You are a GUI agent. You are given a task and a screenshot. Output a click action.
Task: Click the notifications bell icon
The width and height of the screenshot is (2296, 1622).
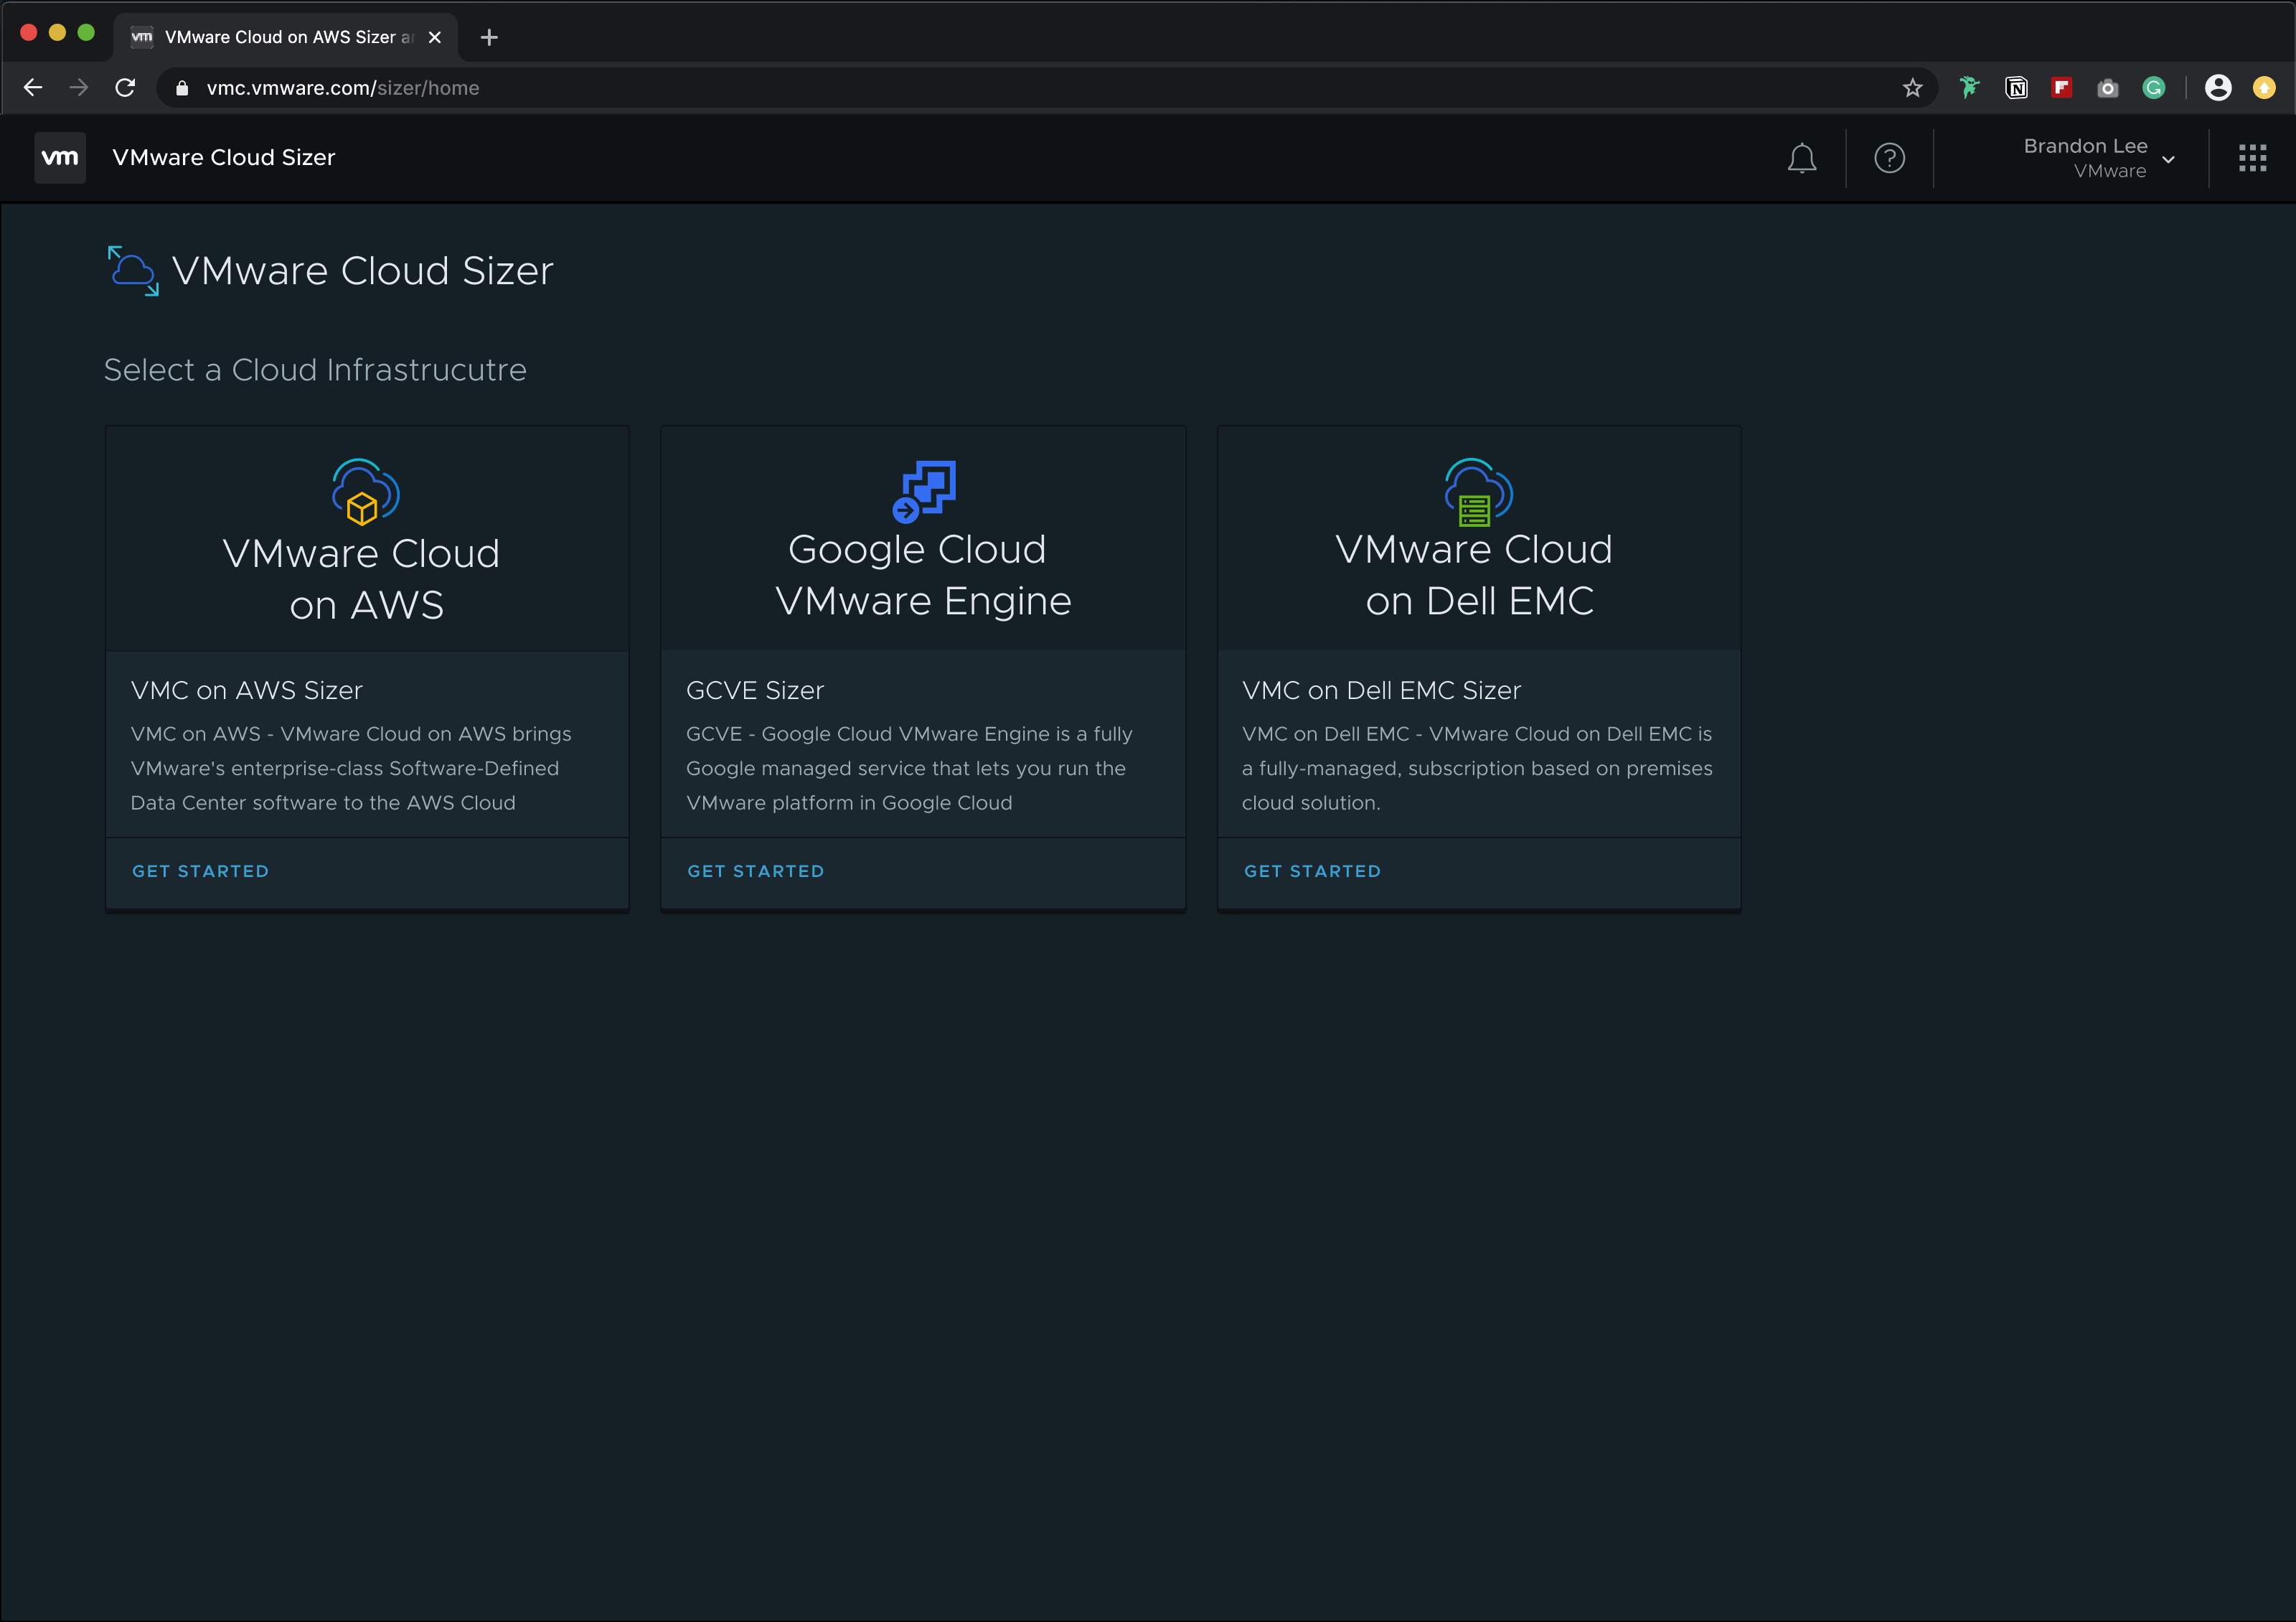[1801, 158]
